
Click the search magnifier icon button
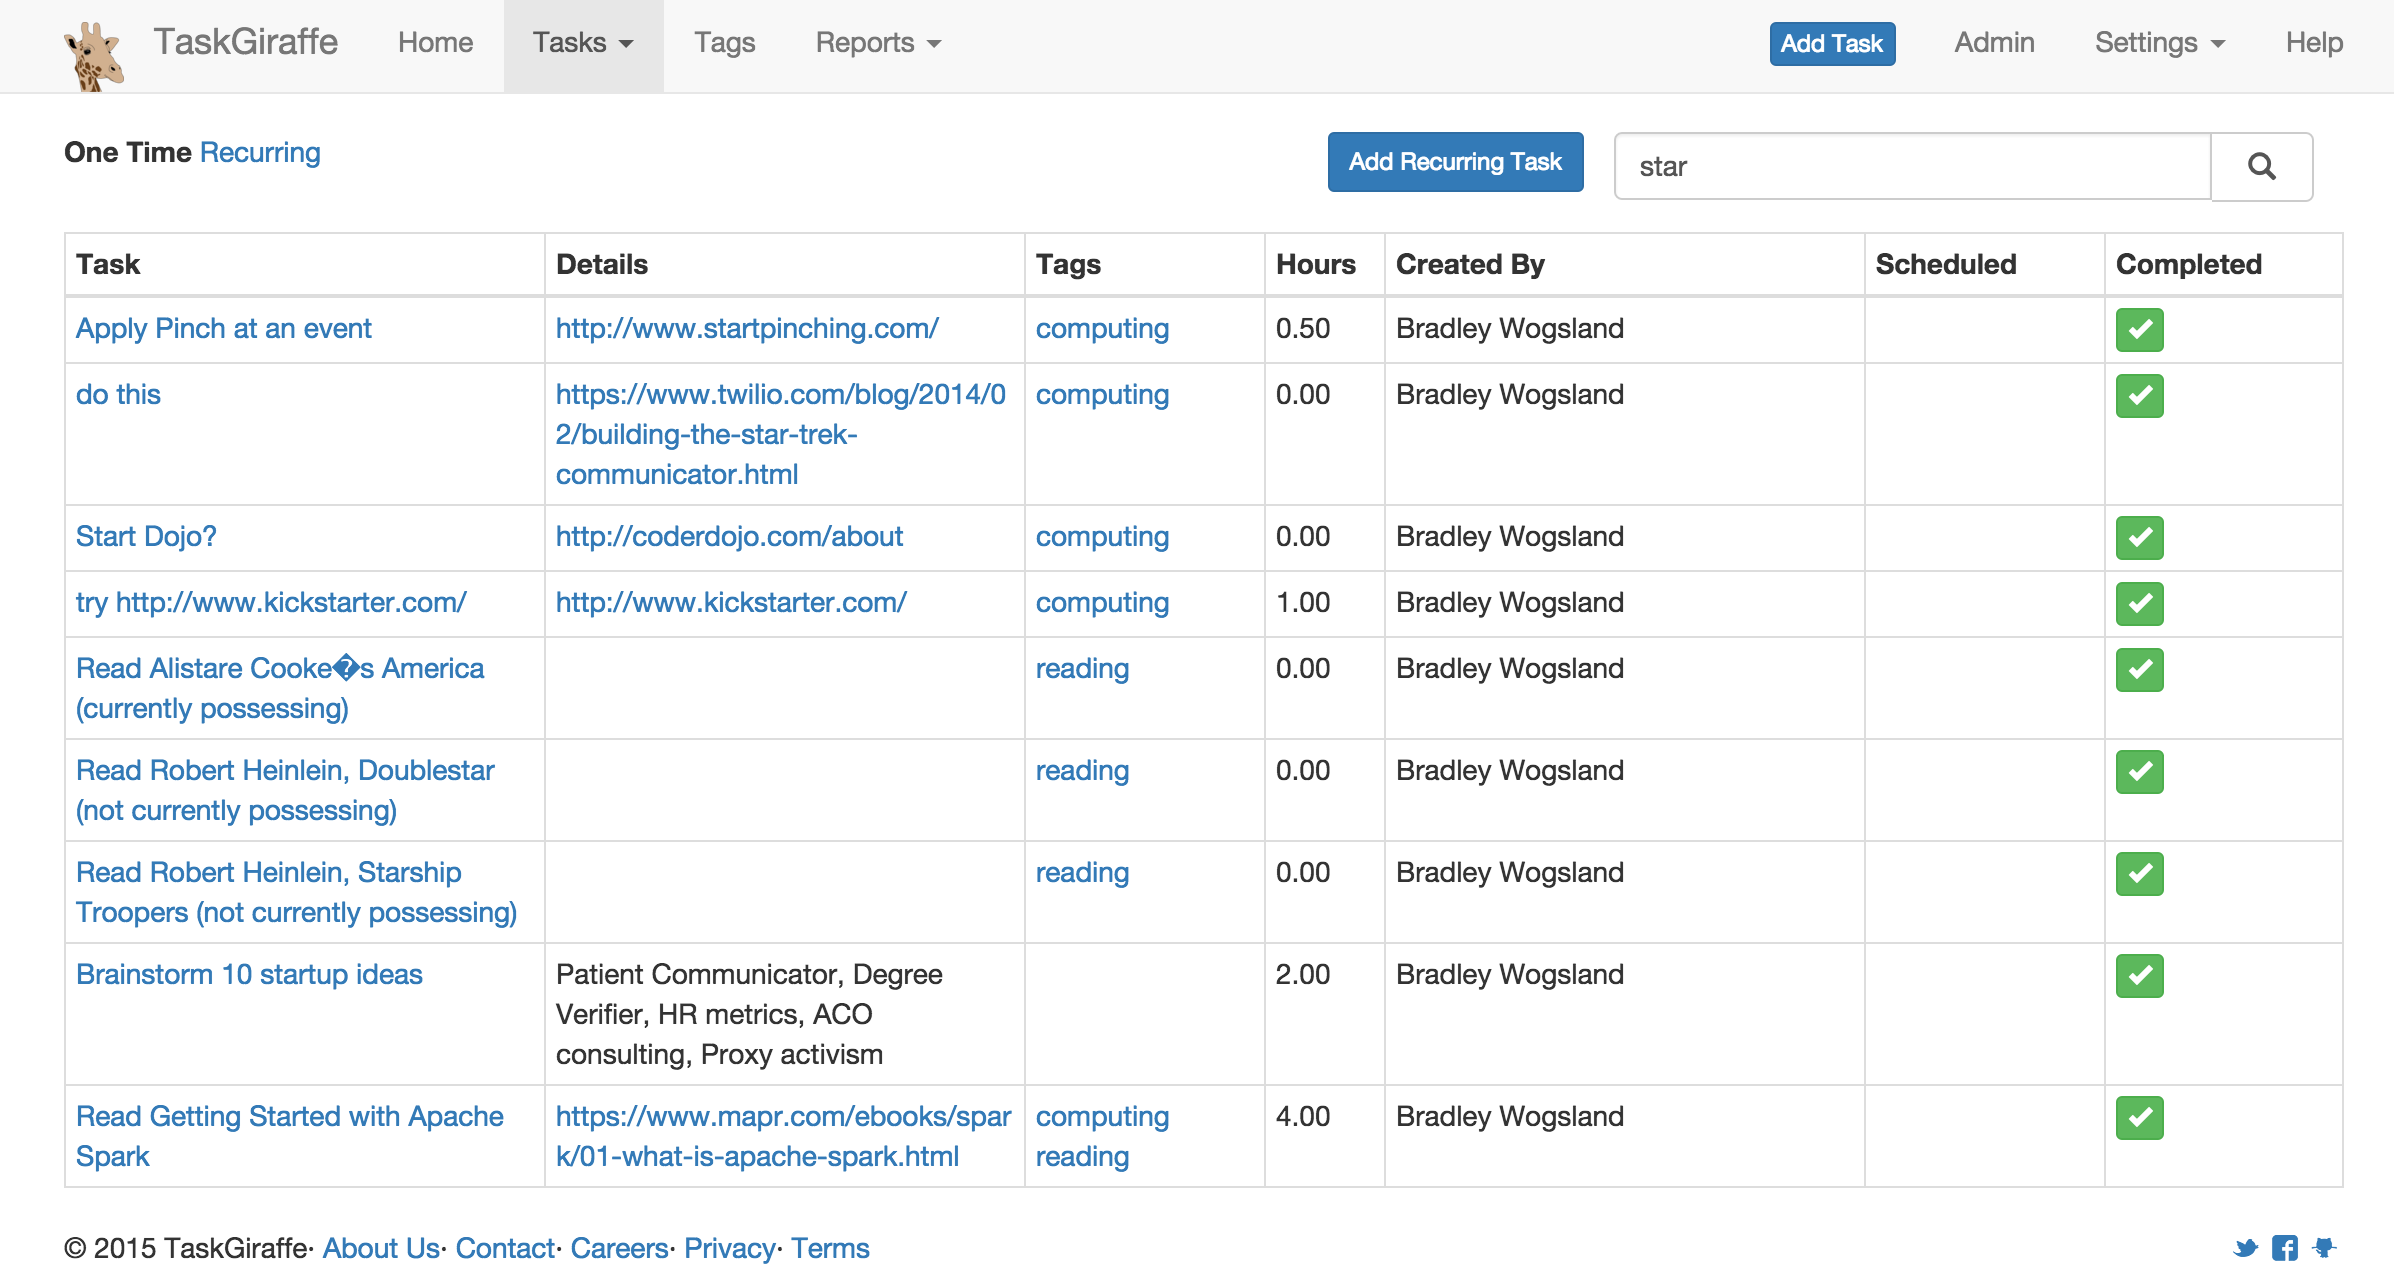[x=2261, y=166]
